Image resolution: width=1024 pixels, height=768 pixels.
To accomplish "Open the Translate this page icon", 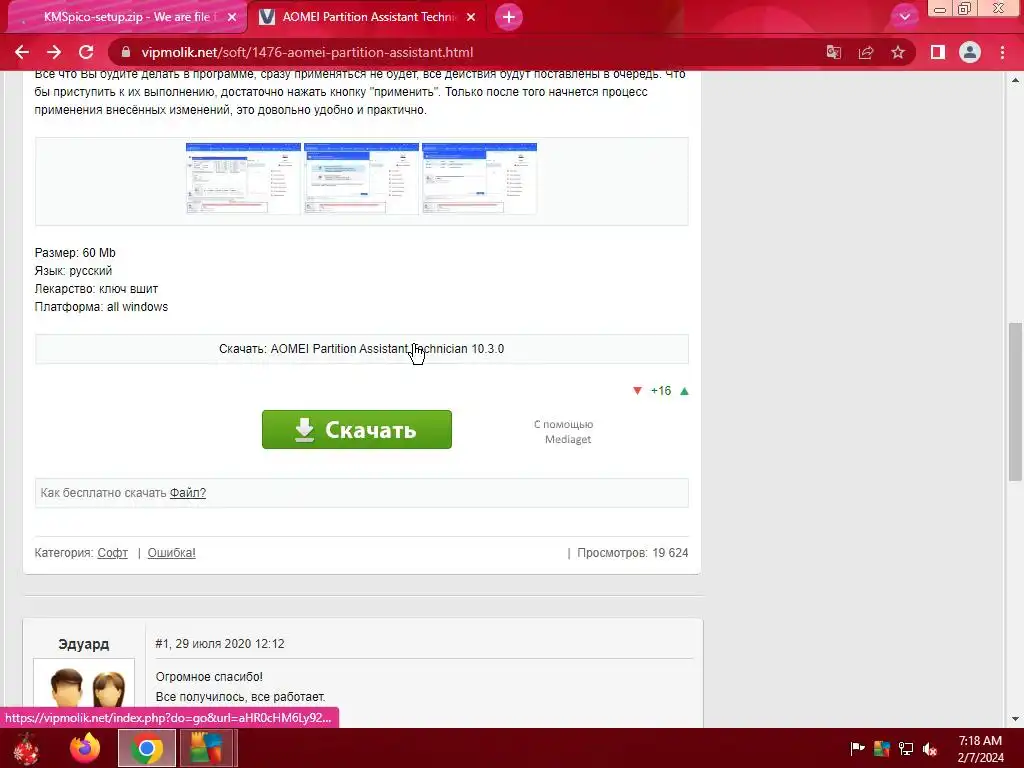I will [834, 52].
